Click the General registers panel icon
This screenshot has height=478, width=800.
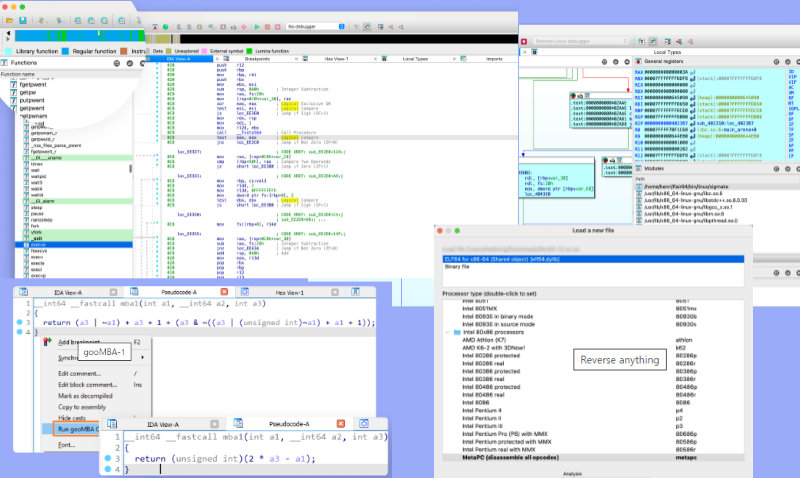[638, 61]
